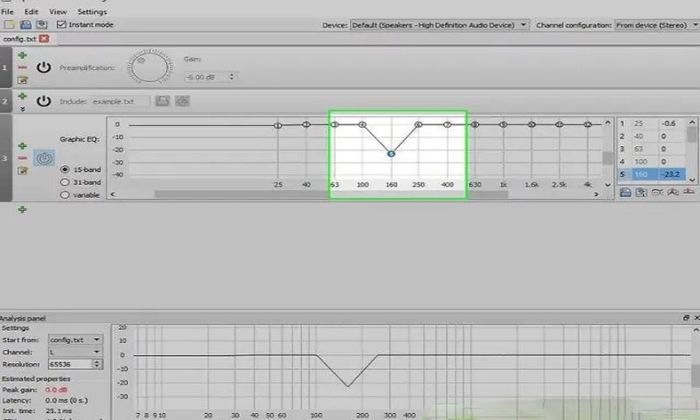
Task: Click the EQ graph vertical scrollbar thumb
Action: point(608,158)
